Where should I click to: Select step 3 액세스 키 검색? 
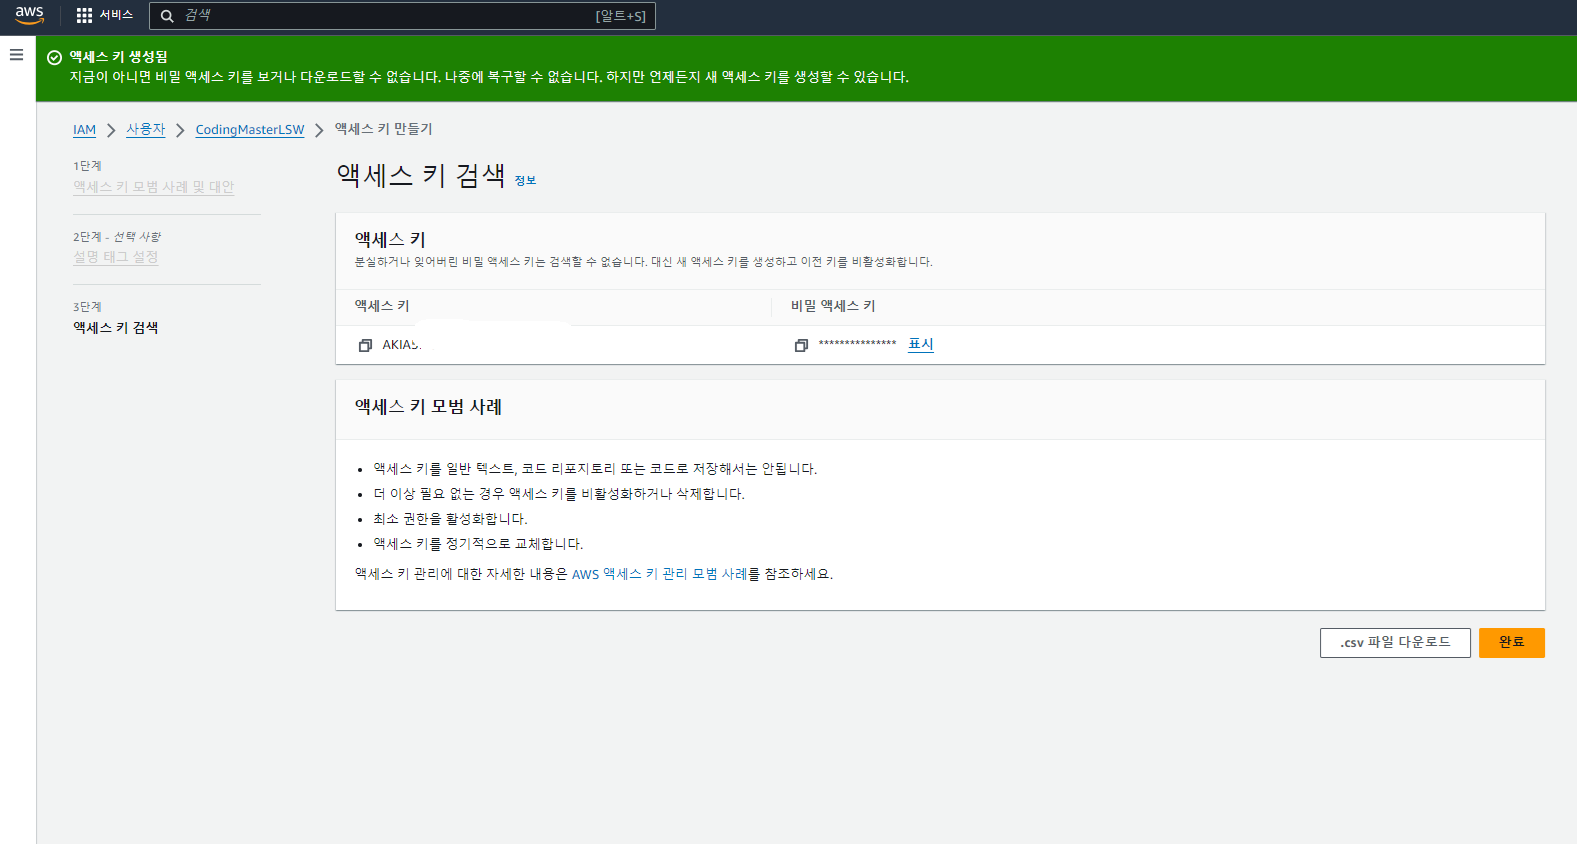pyautogui.click(x=115, y=327)
